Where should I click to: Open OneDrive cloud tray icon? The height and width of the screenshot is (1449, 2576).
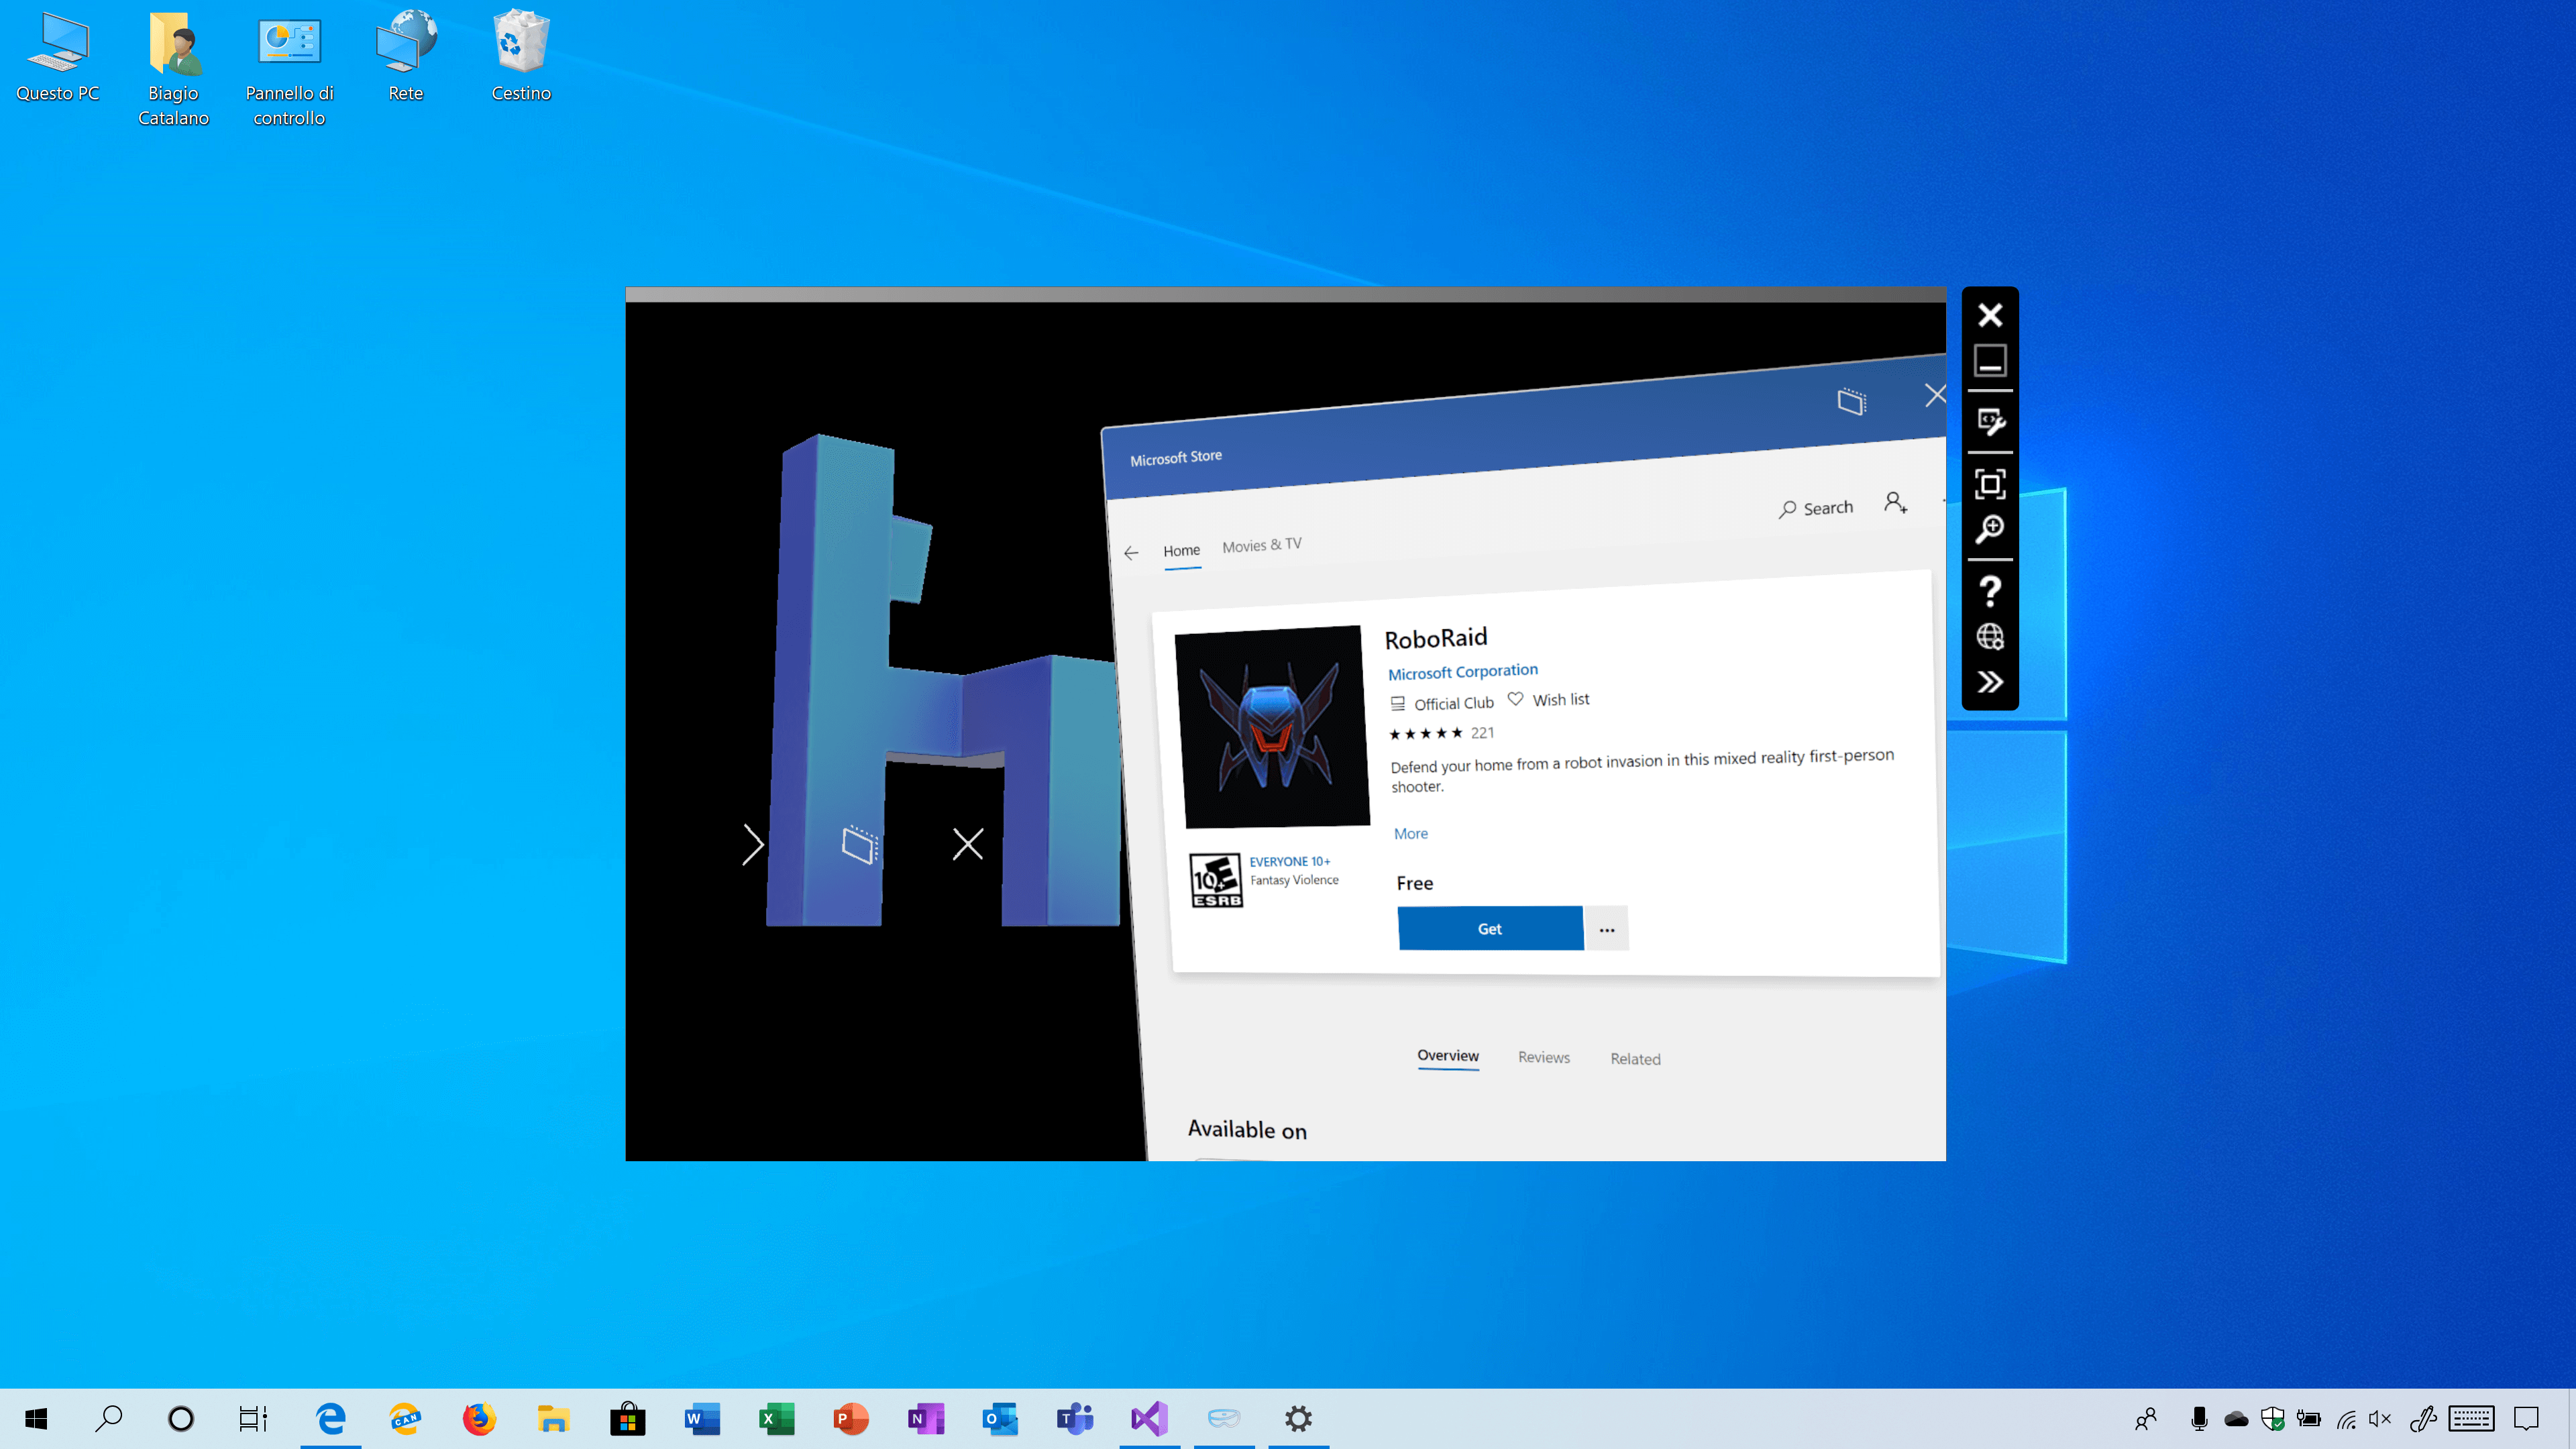(x=2237, y=1419)
